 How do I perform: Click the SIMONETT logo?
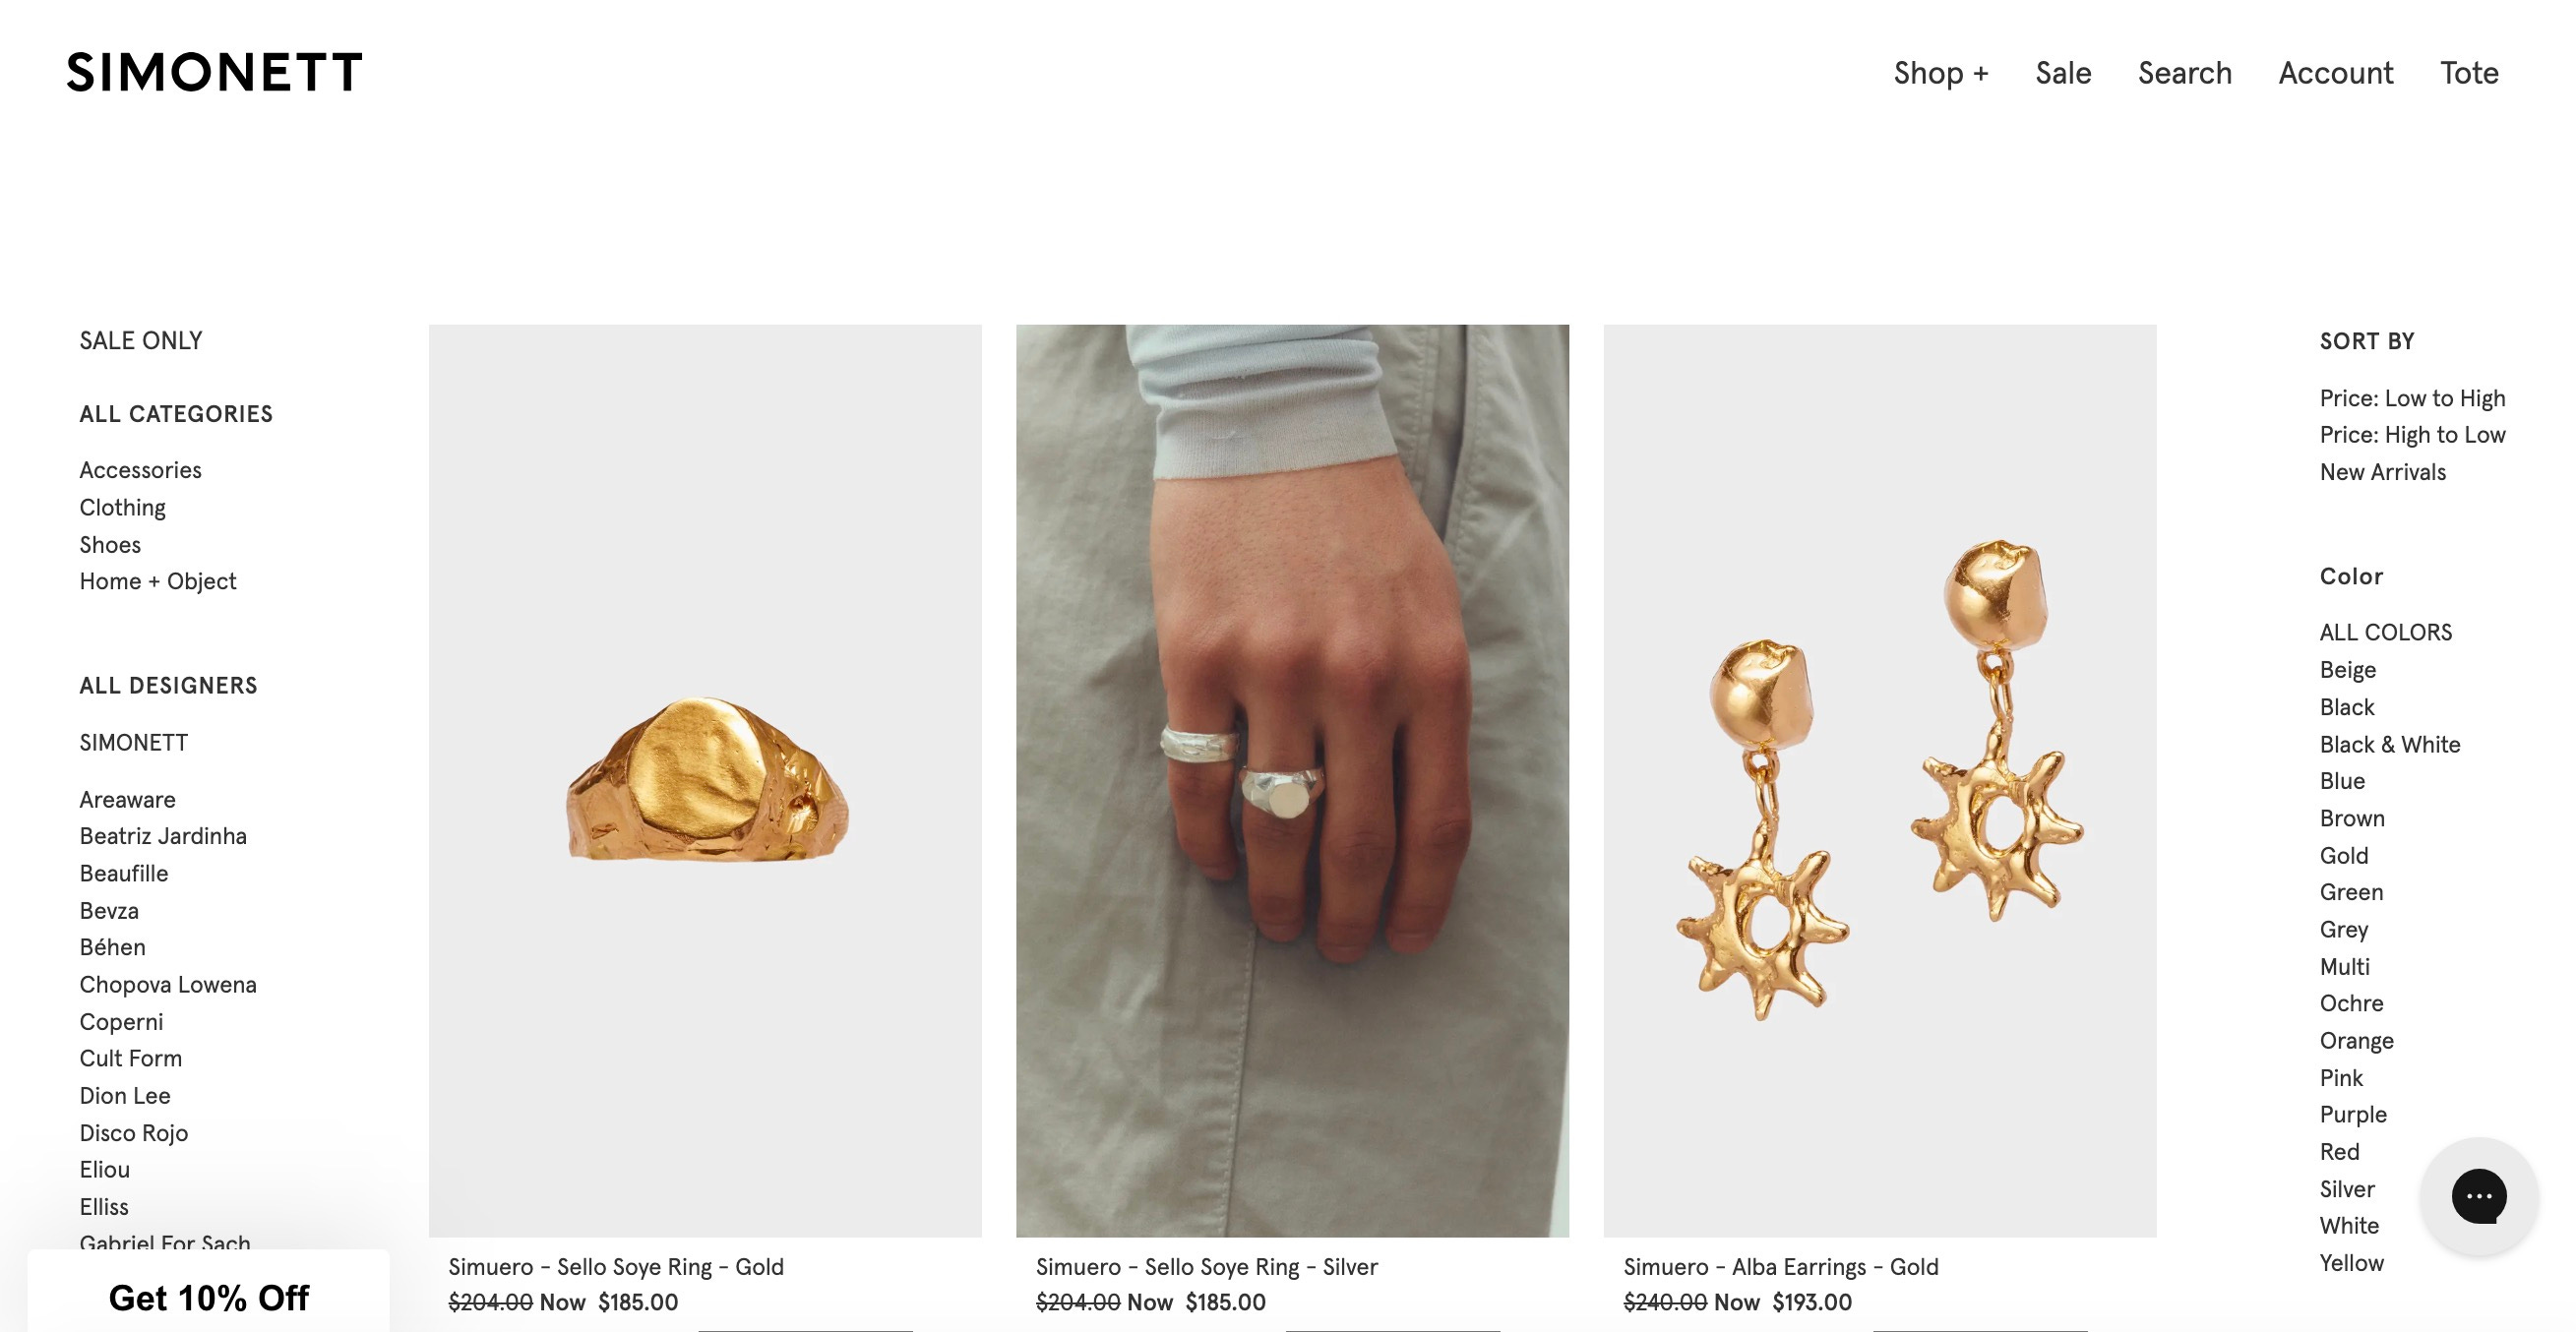click(x=214, y=73)
